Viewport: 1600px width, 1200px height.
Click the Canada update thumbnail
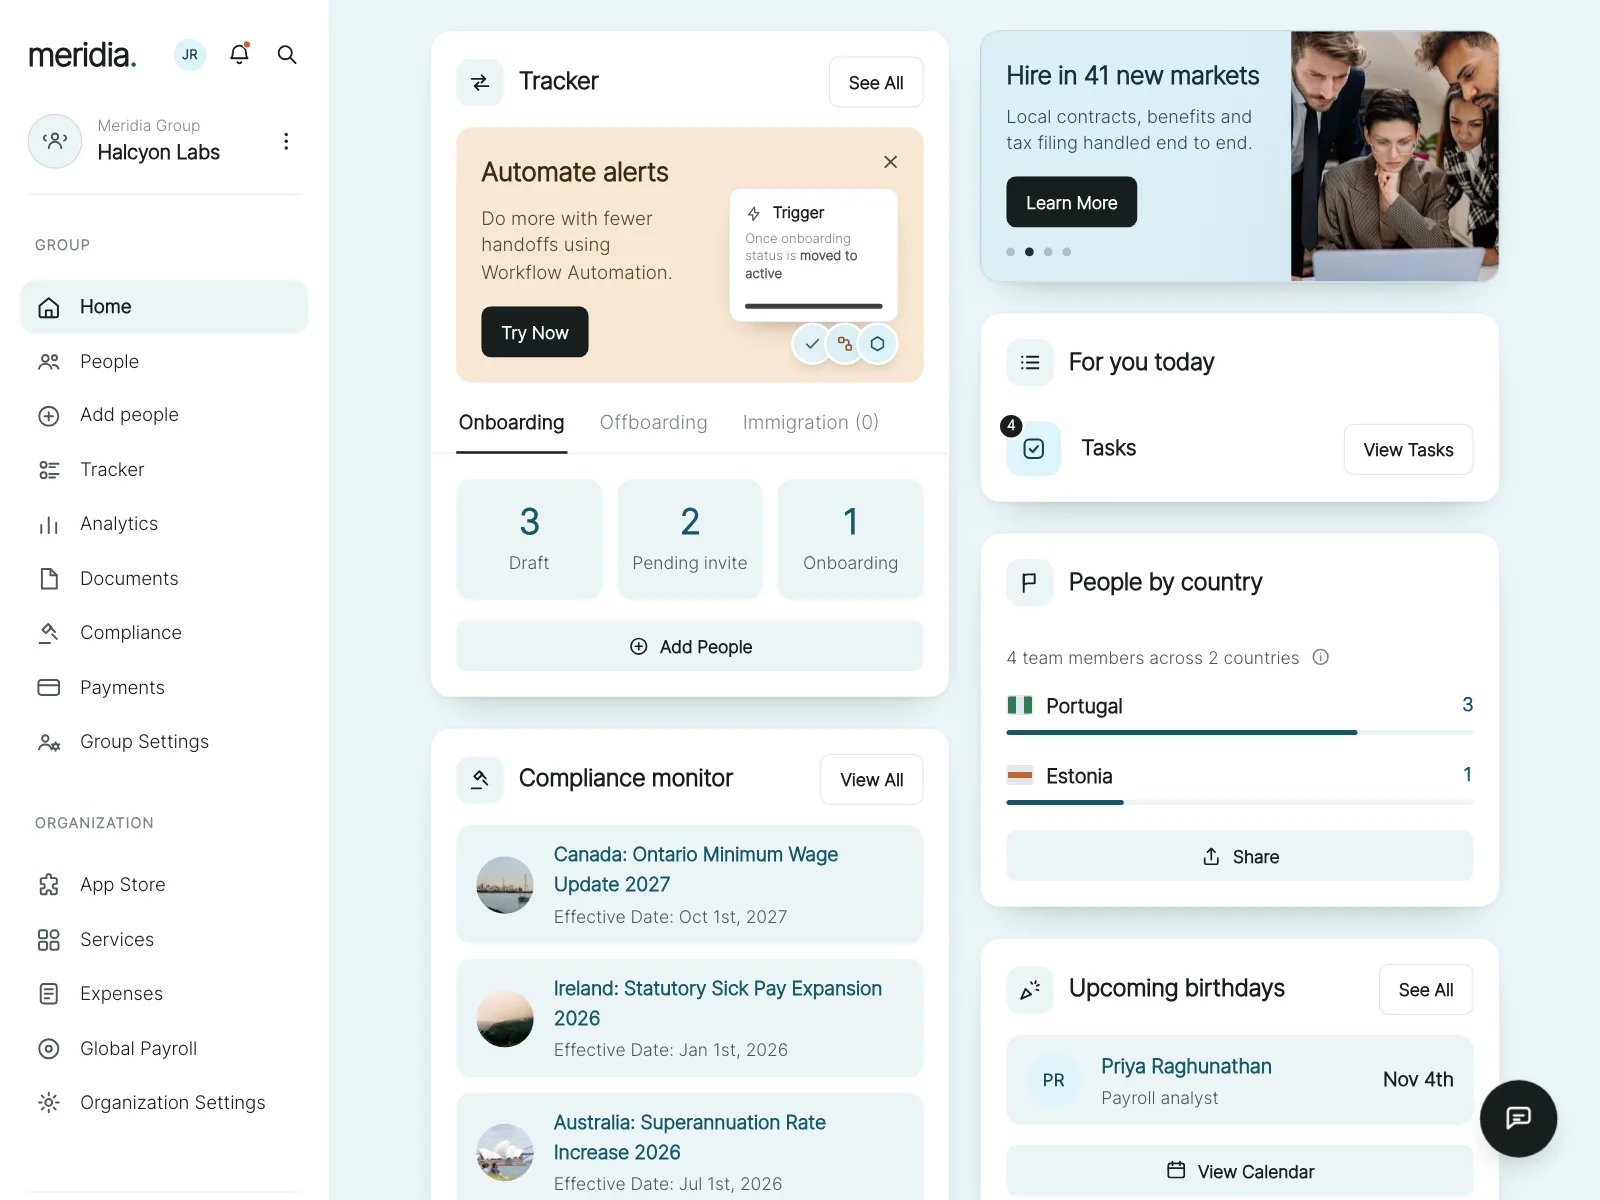click(505, 885)
